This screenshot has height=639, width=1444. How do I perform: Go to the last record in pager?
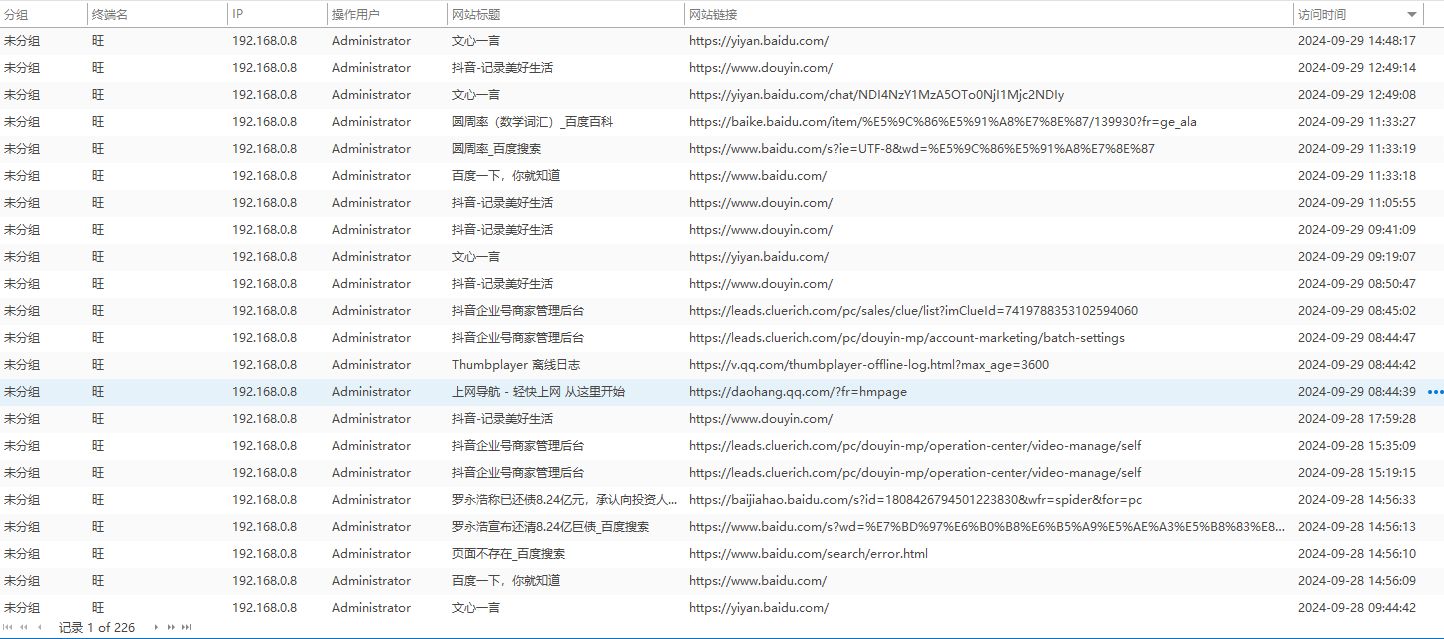186,627
